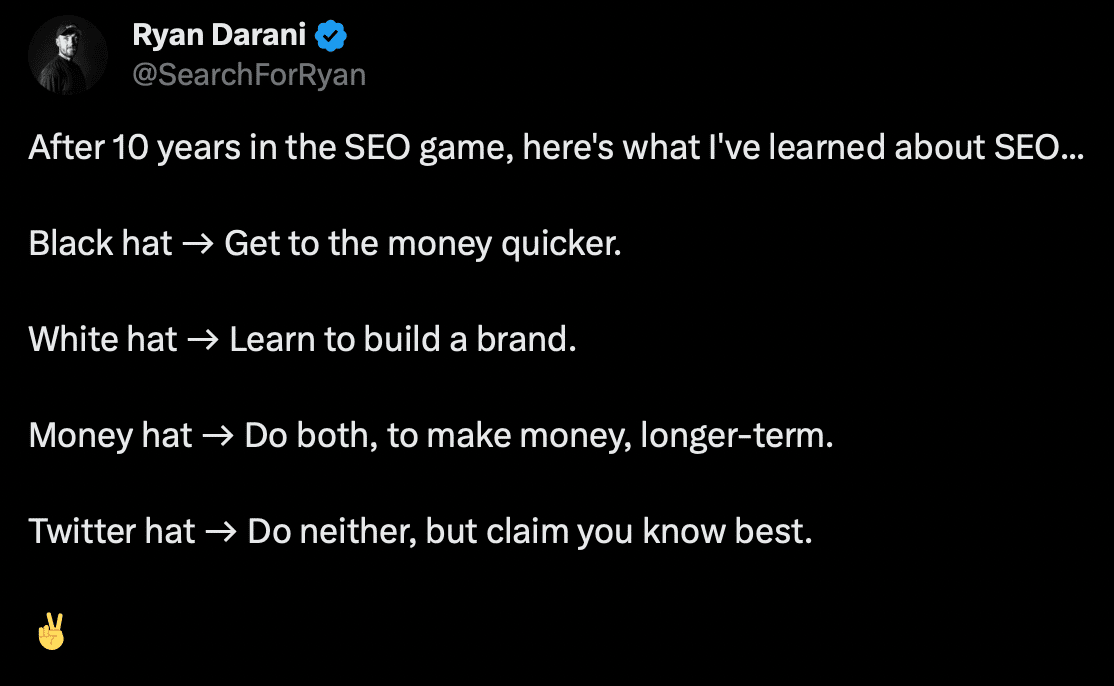Click the peace-sign hand emoji

click(x=51, y=631)
